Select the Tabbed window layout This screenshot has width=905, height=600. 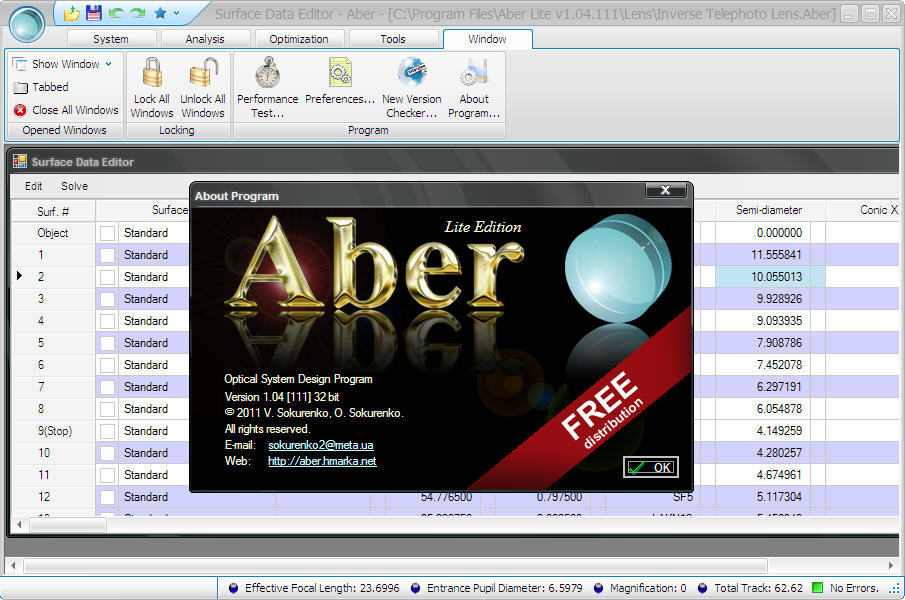[41, 87]
